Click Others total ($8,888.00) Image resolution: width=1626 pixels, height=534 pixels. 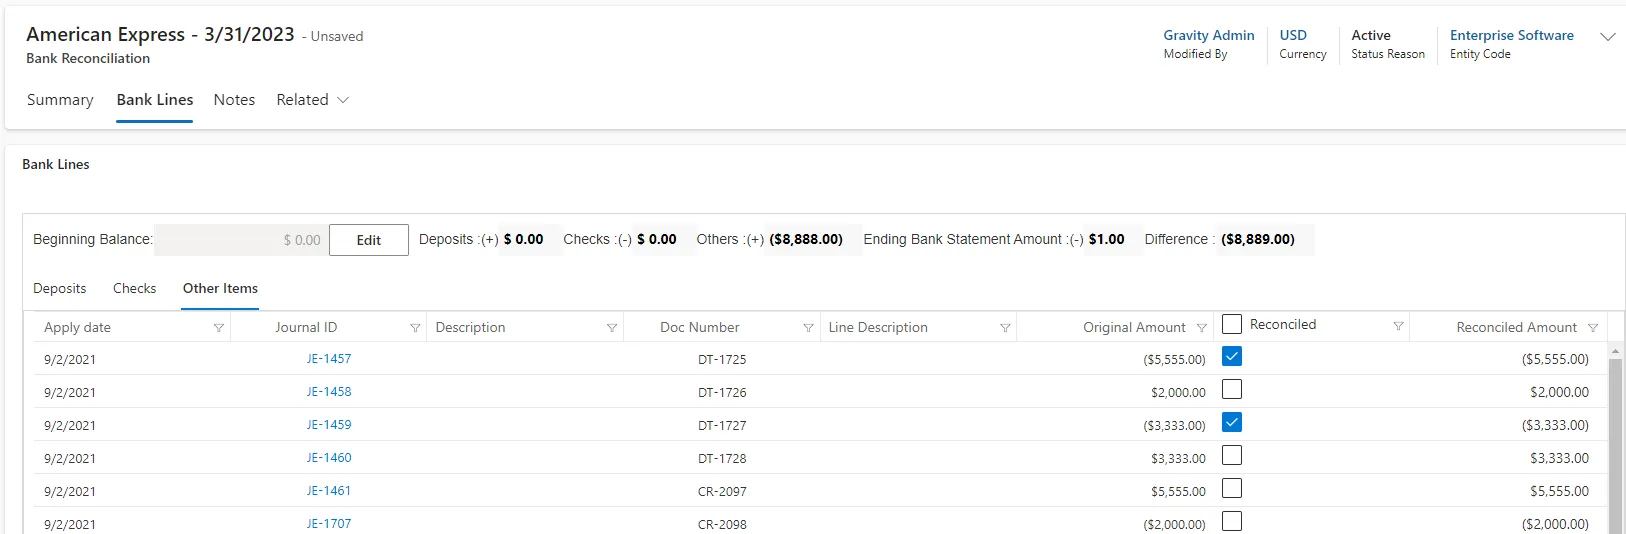pos(806,239)
